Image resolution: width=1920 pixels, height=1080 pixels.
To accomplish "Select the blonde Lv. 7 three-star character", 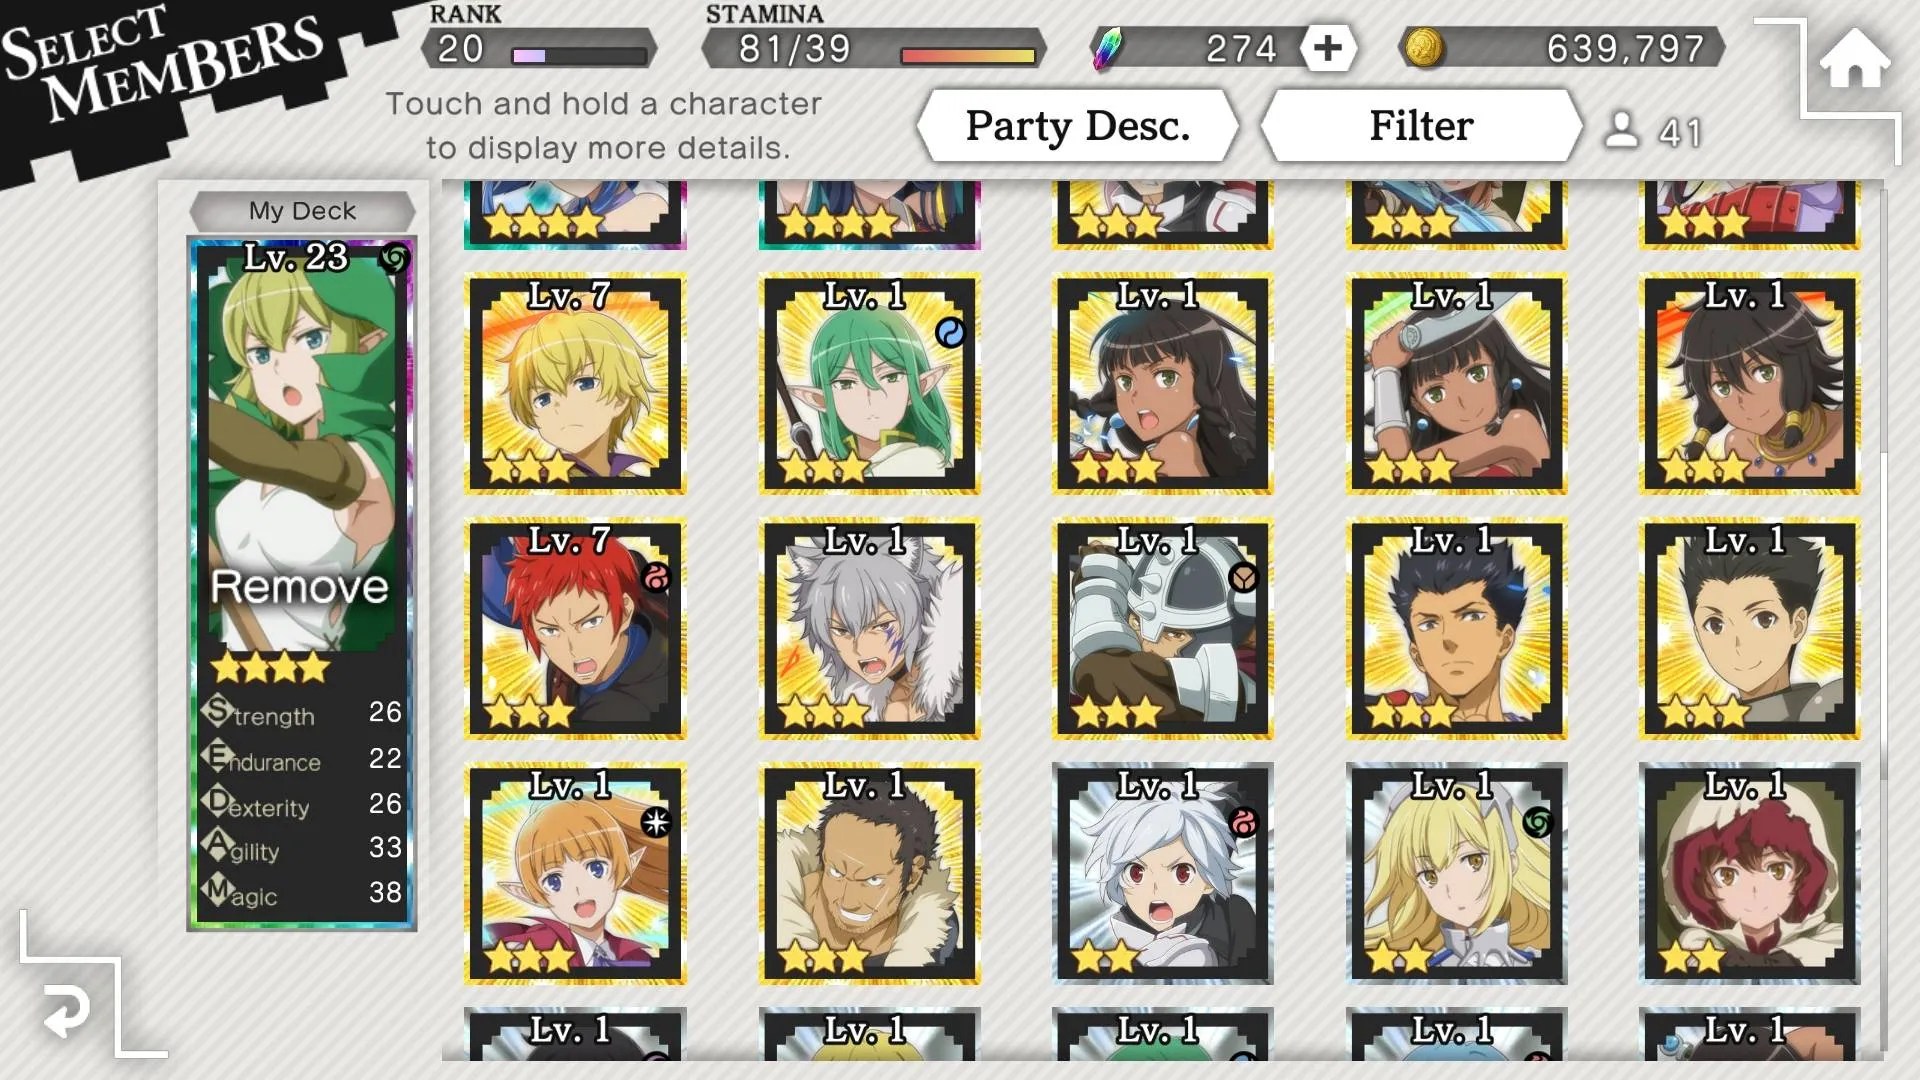I will [575, 384].
